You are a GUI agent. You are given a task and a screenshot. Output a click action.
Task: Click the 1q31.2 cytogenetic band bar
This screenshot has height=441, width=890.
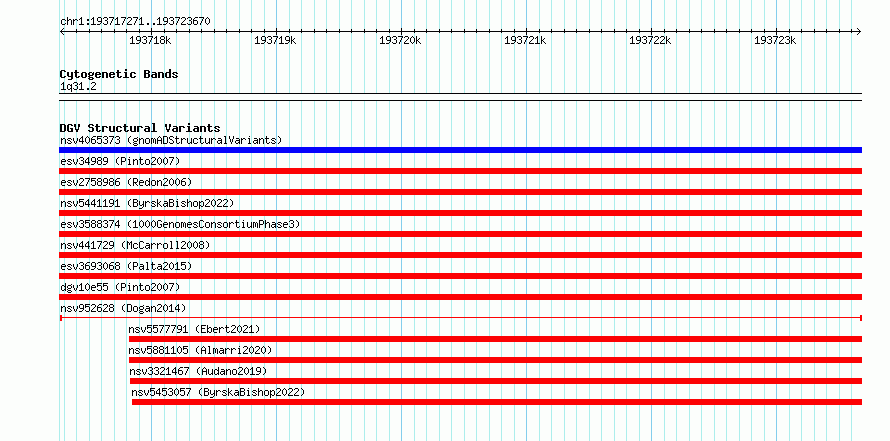(460, 97)
